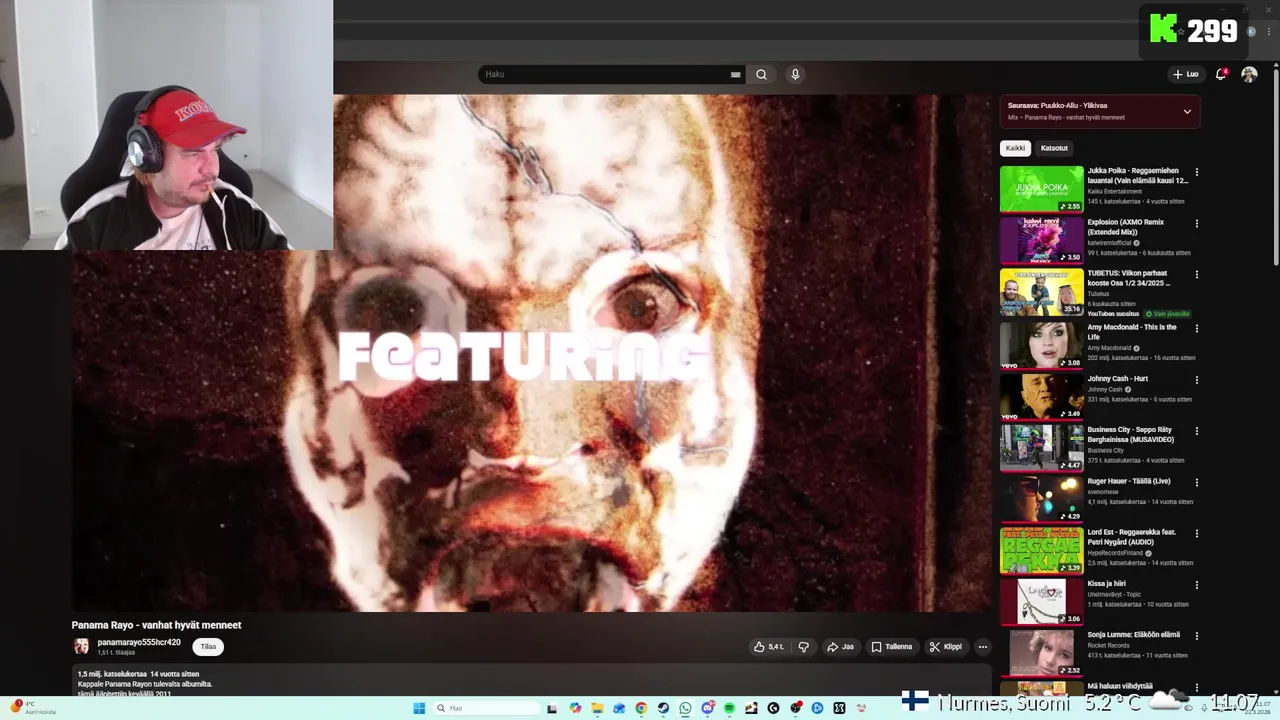Open options for Amy Macdonald video

click(x=1196, y=328)
